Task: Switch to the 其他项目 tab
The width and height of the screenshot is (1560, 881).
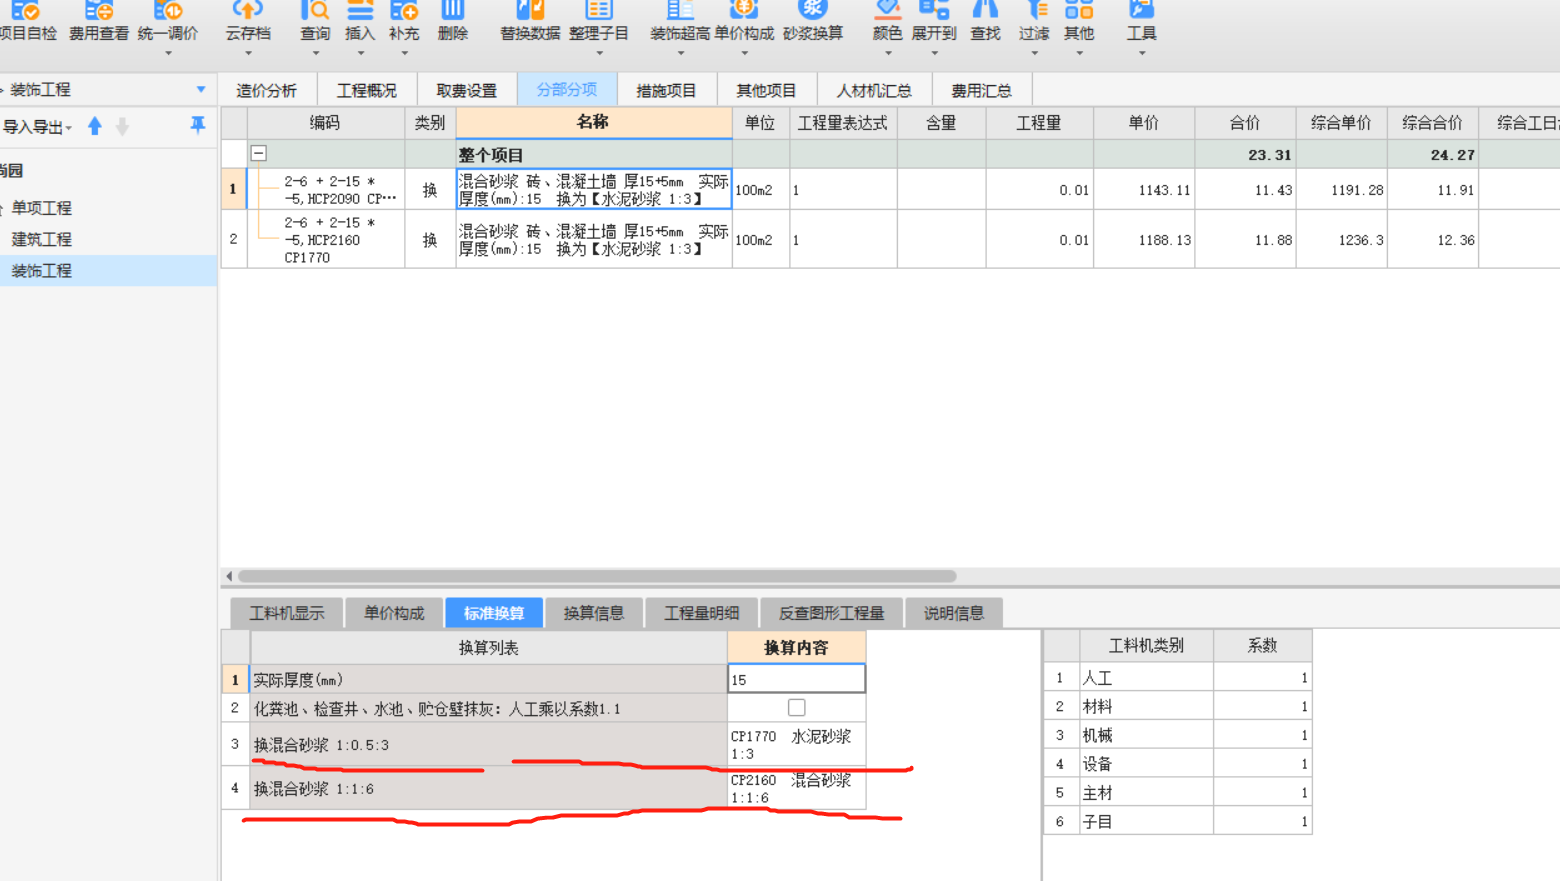Action: coord(767,91)
